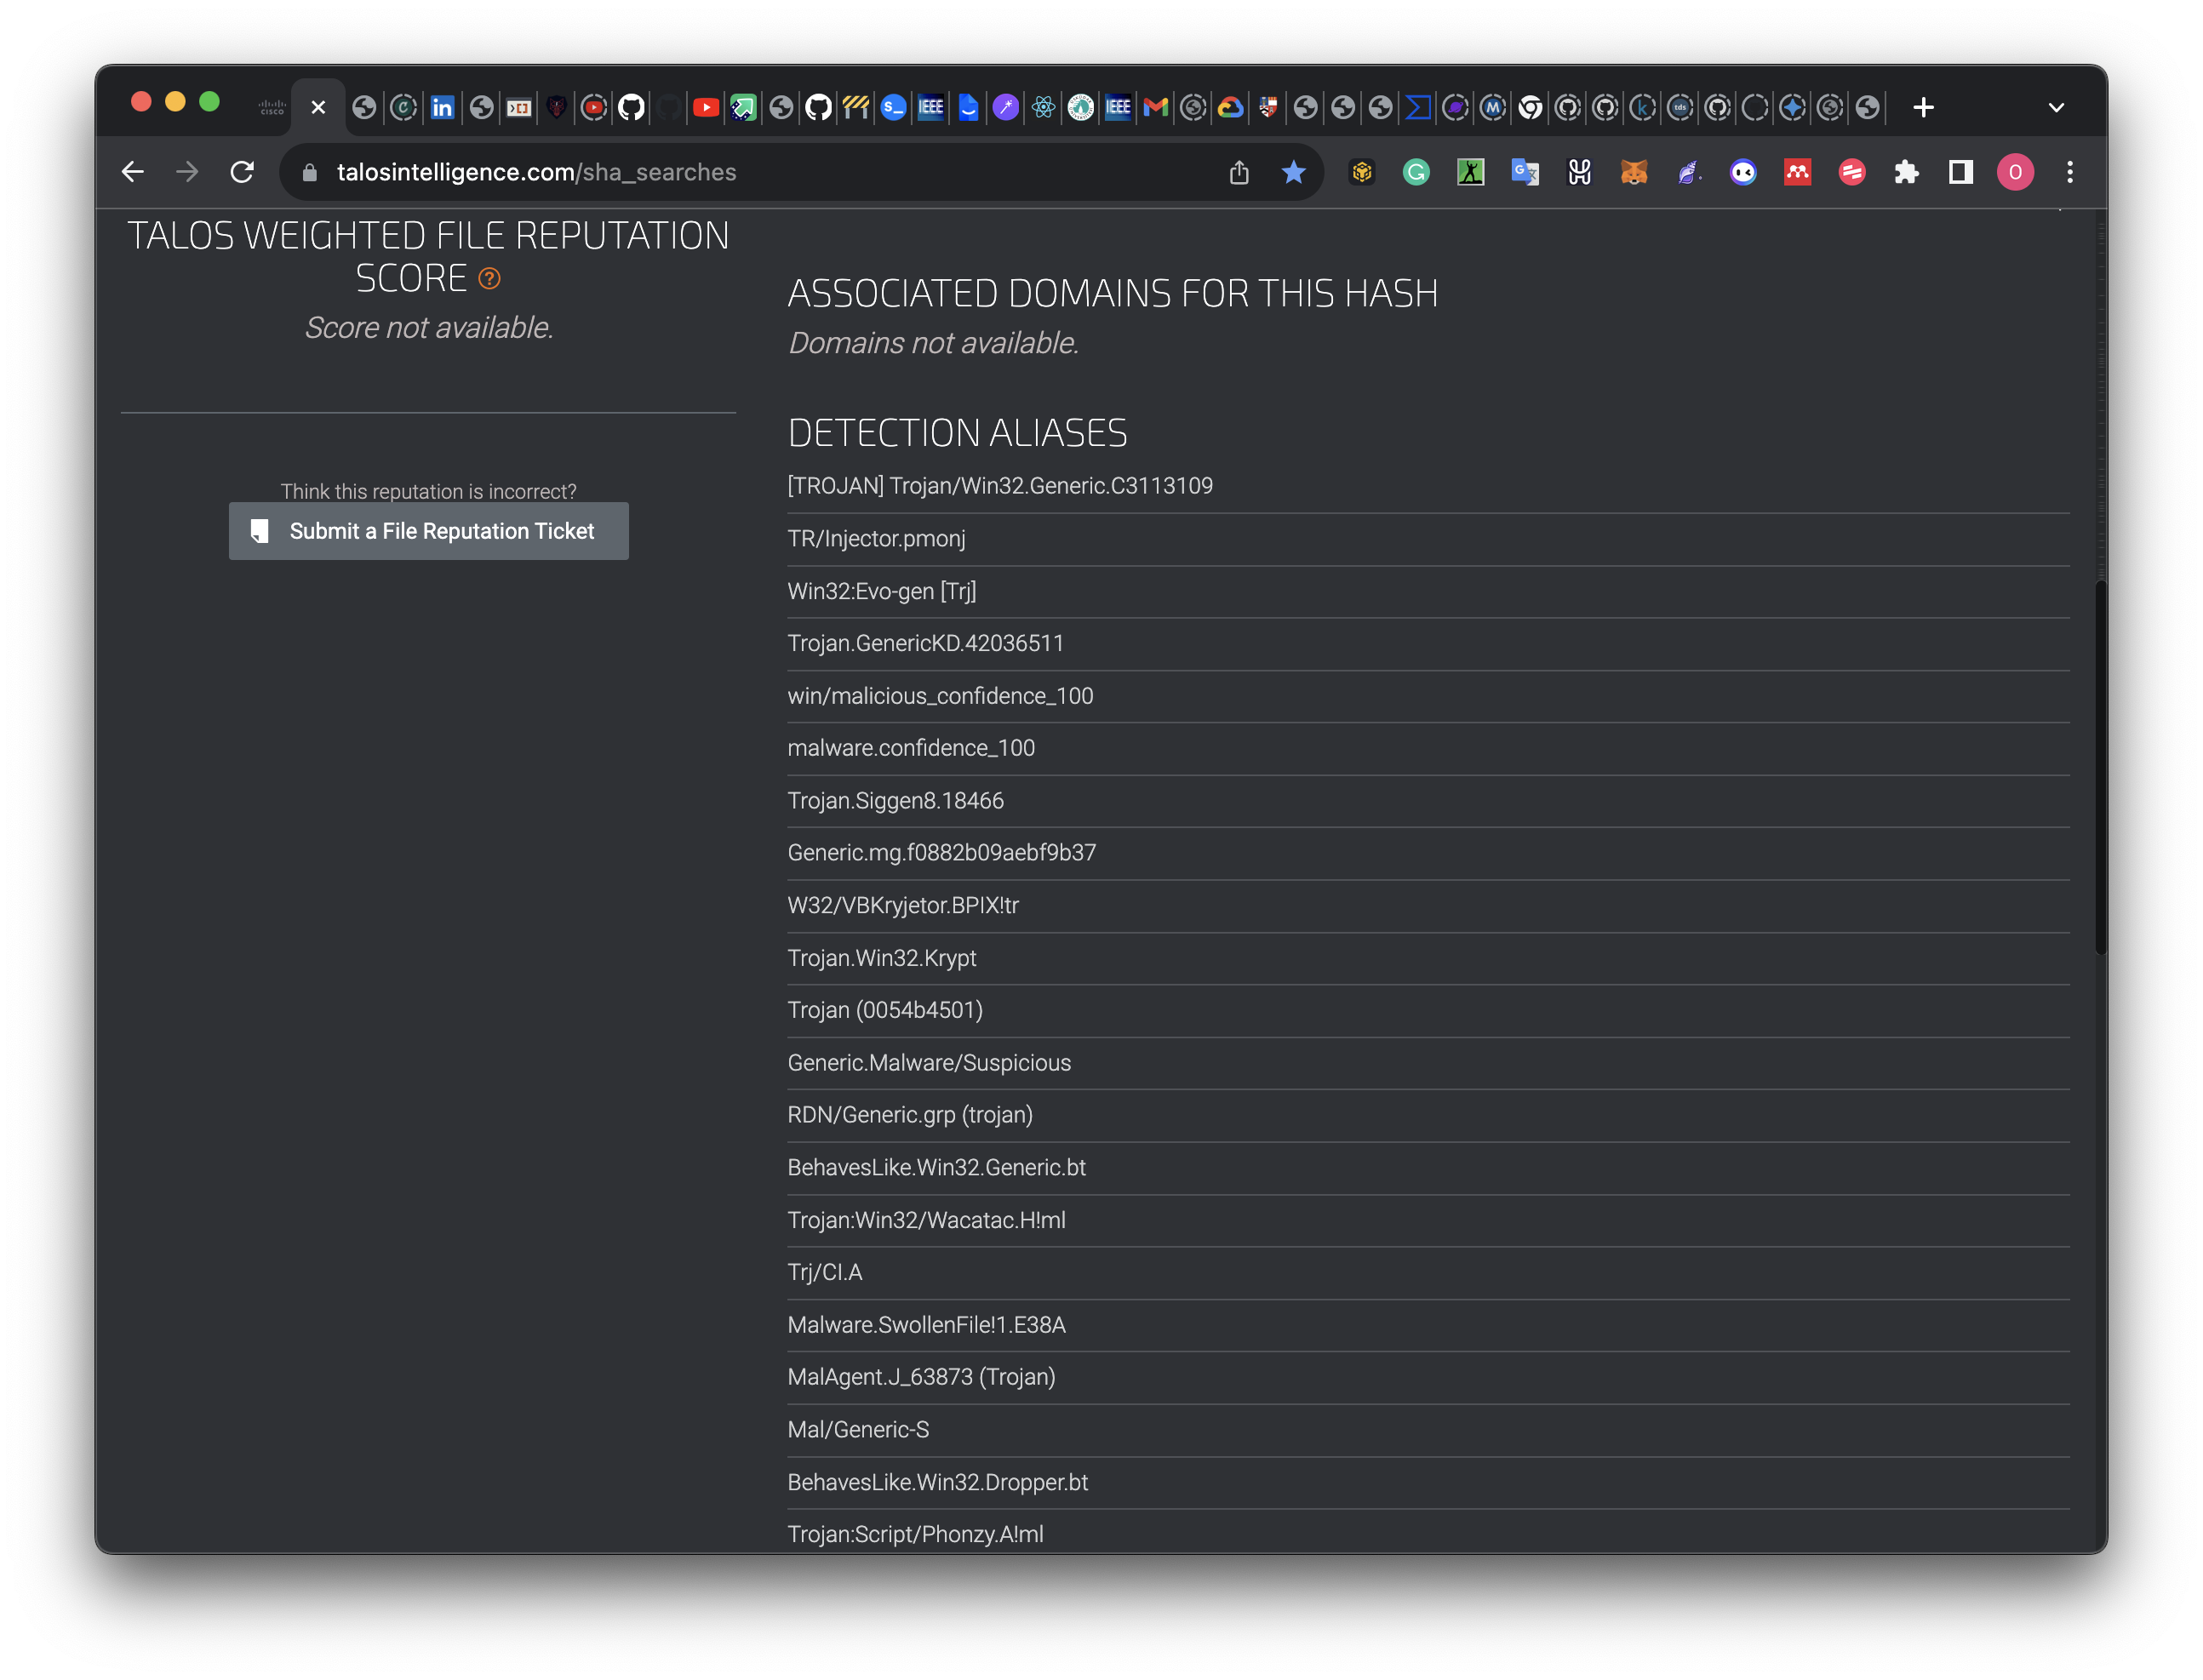2203x1680 pixels.
Task: Click the share icon in the address bar
Action: (1239, 172)
